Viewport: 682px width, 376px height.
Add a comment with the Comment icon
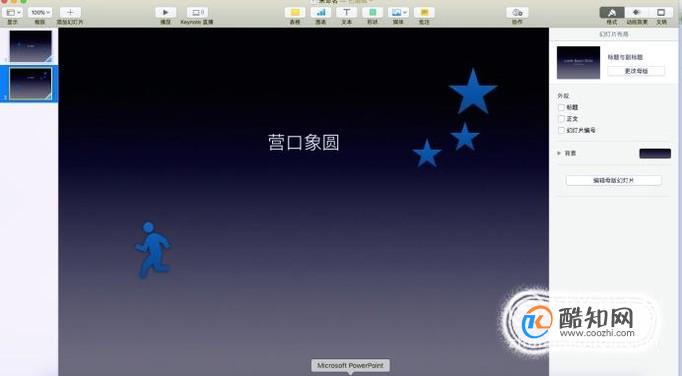(425, 13)
